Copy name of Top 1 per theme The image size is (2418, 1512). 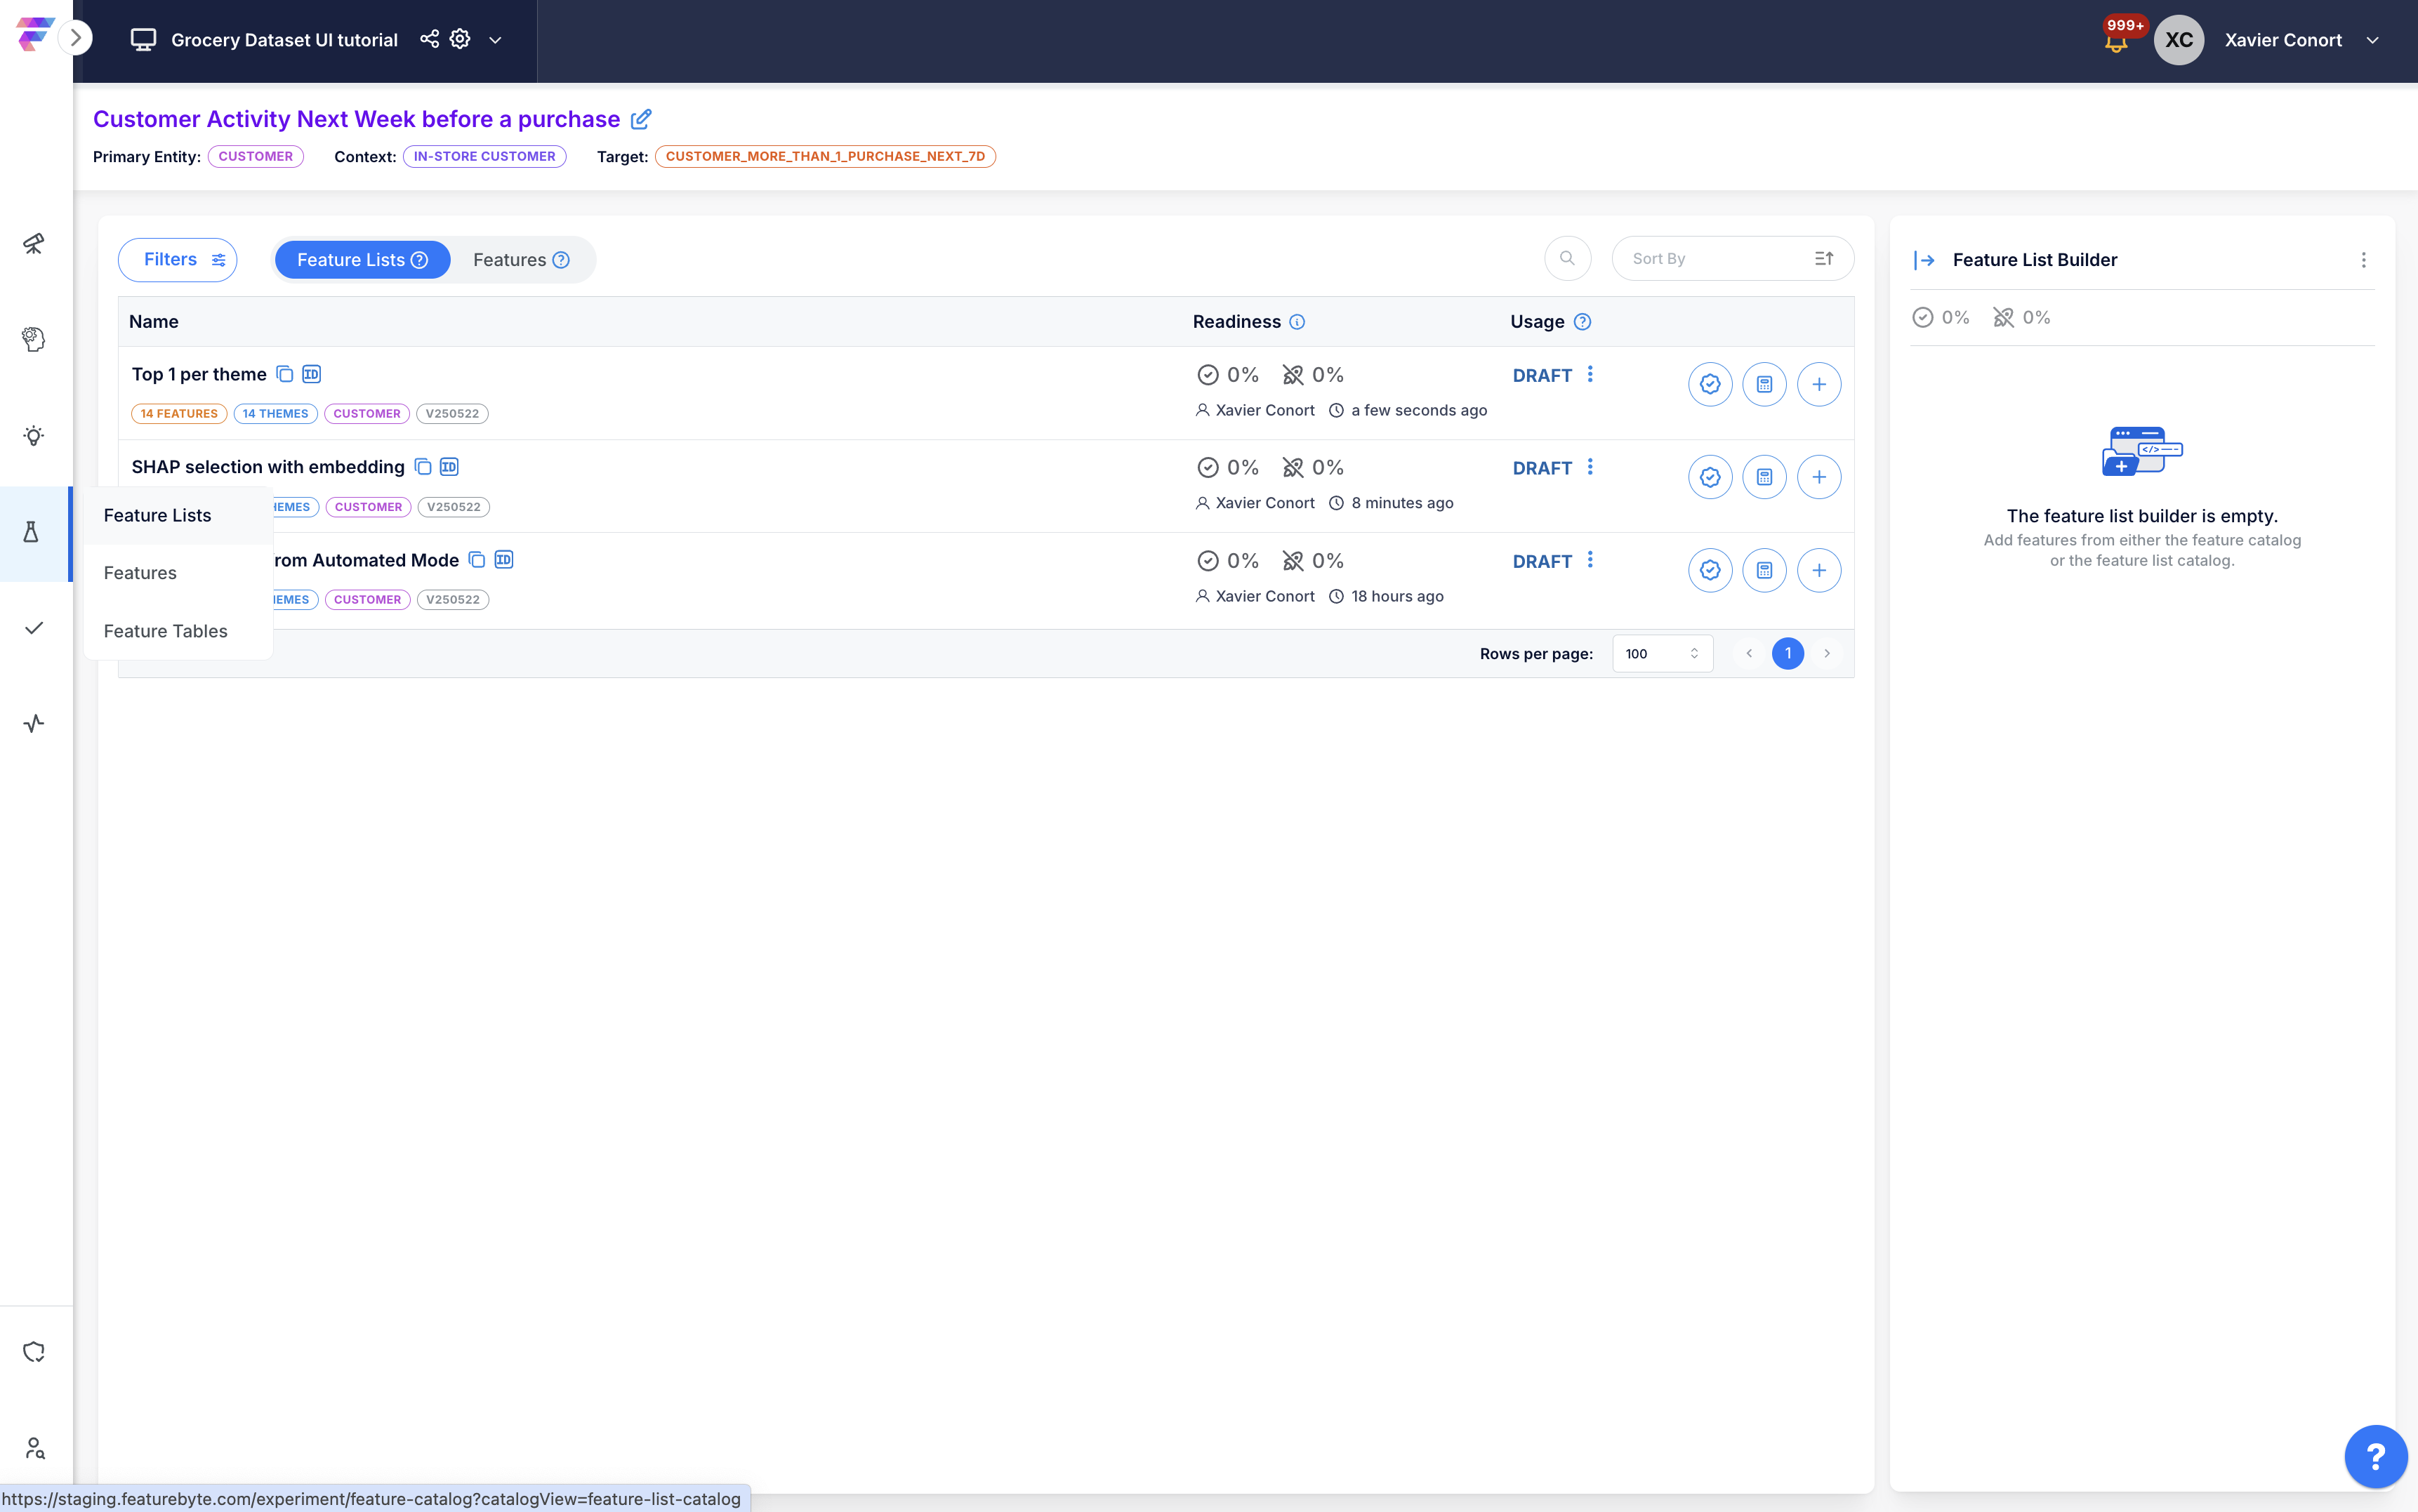(x=285, y=374)
